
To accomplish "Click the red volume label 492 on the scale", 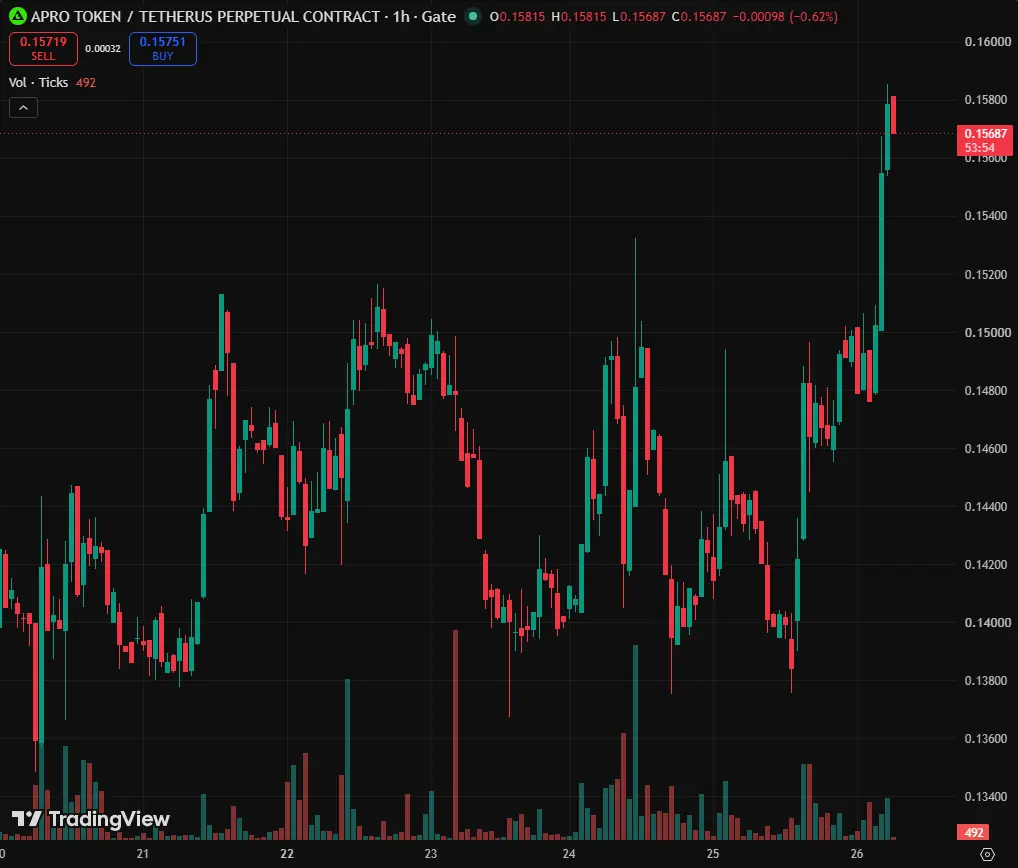I will [x=974, y=832].
